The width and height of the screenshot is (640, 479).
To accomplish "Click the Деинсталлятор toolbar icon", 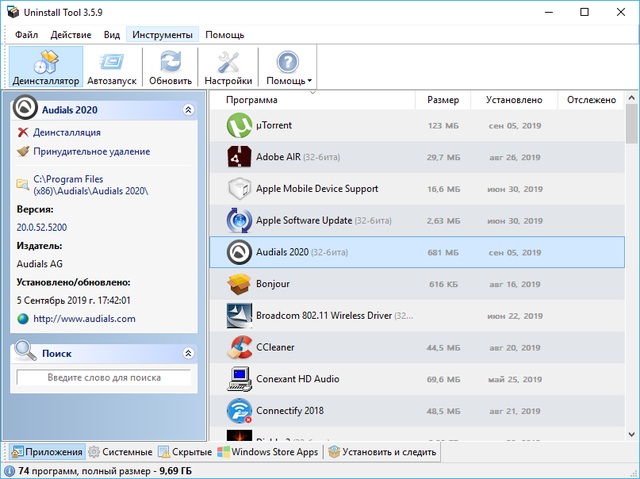I will click(45, 61).
